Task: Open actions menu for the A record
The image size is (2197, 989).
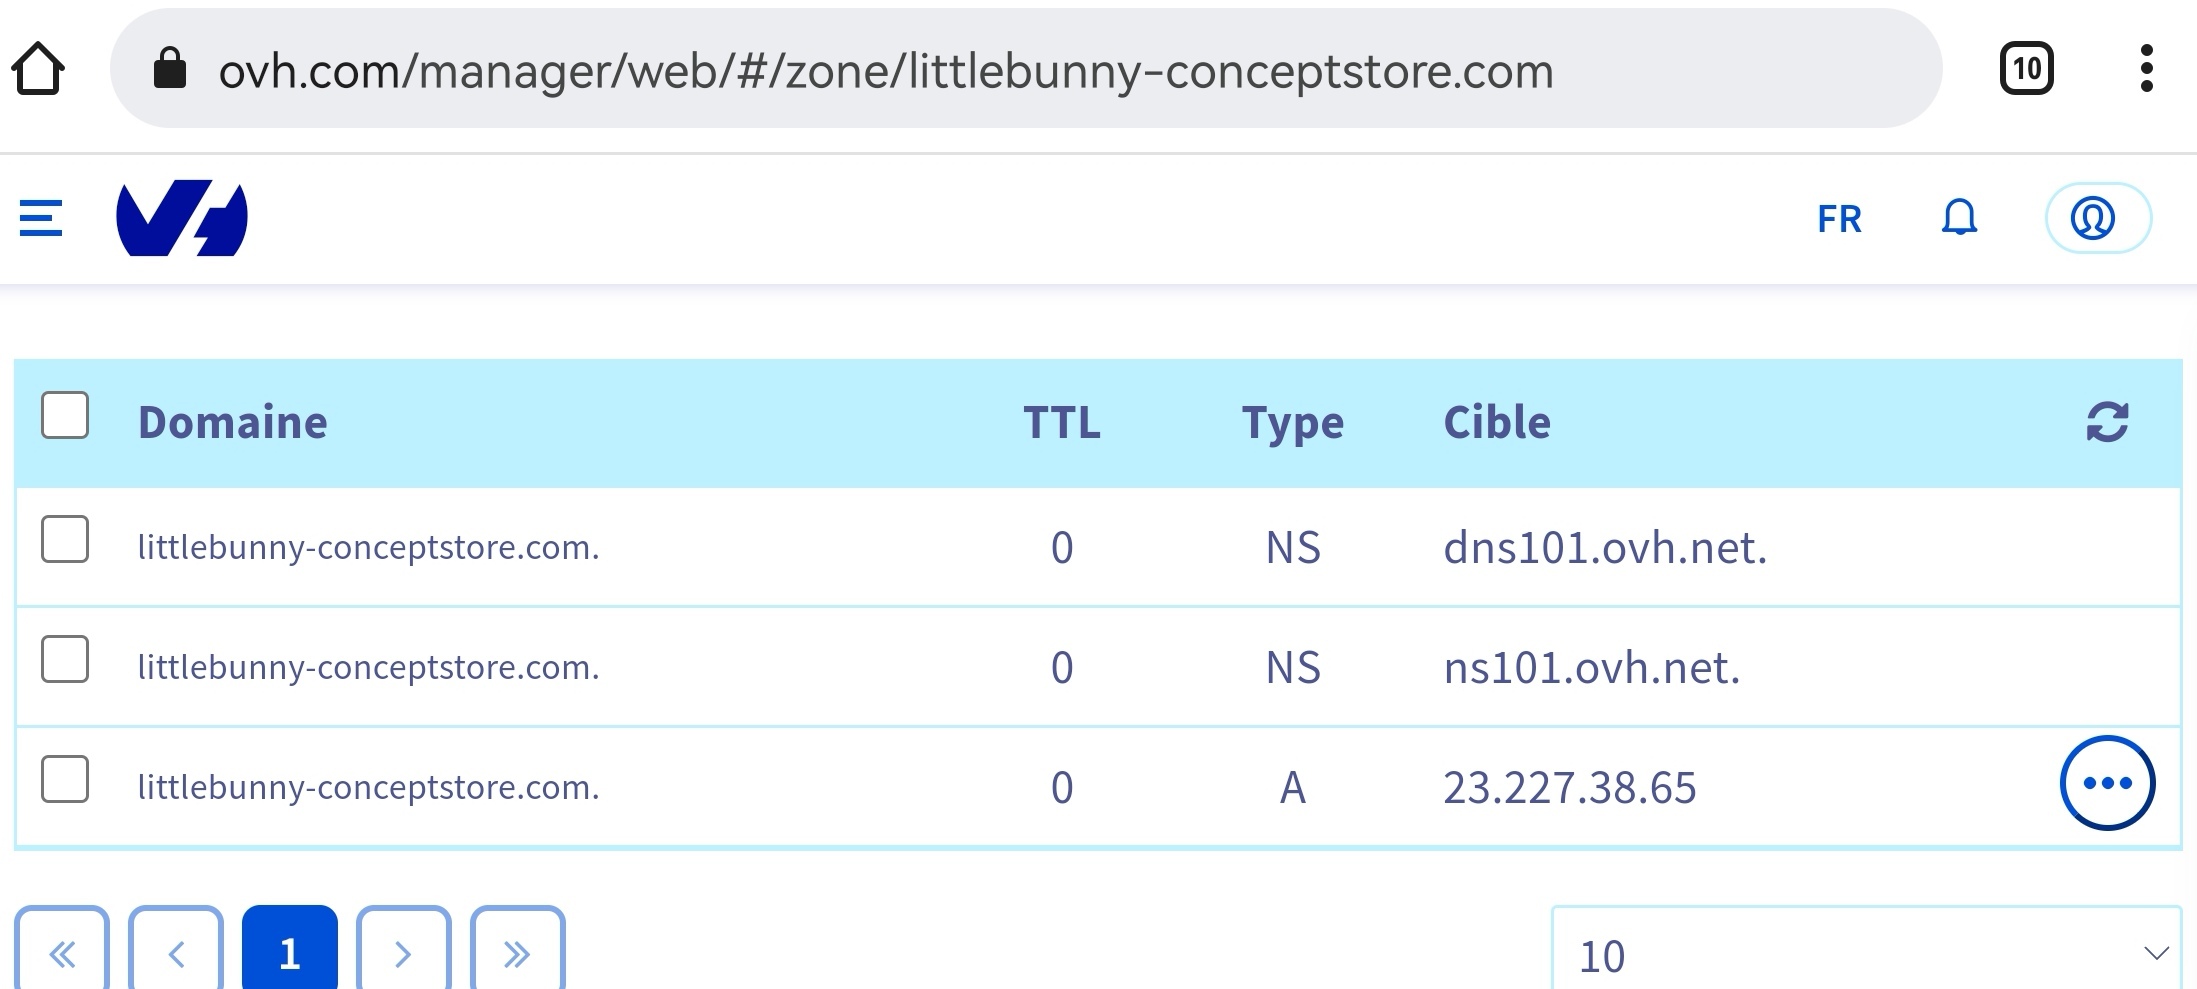Action: click(2107, 783)
